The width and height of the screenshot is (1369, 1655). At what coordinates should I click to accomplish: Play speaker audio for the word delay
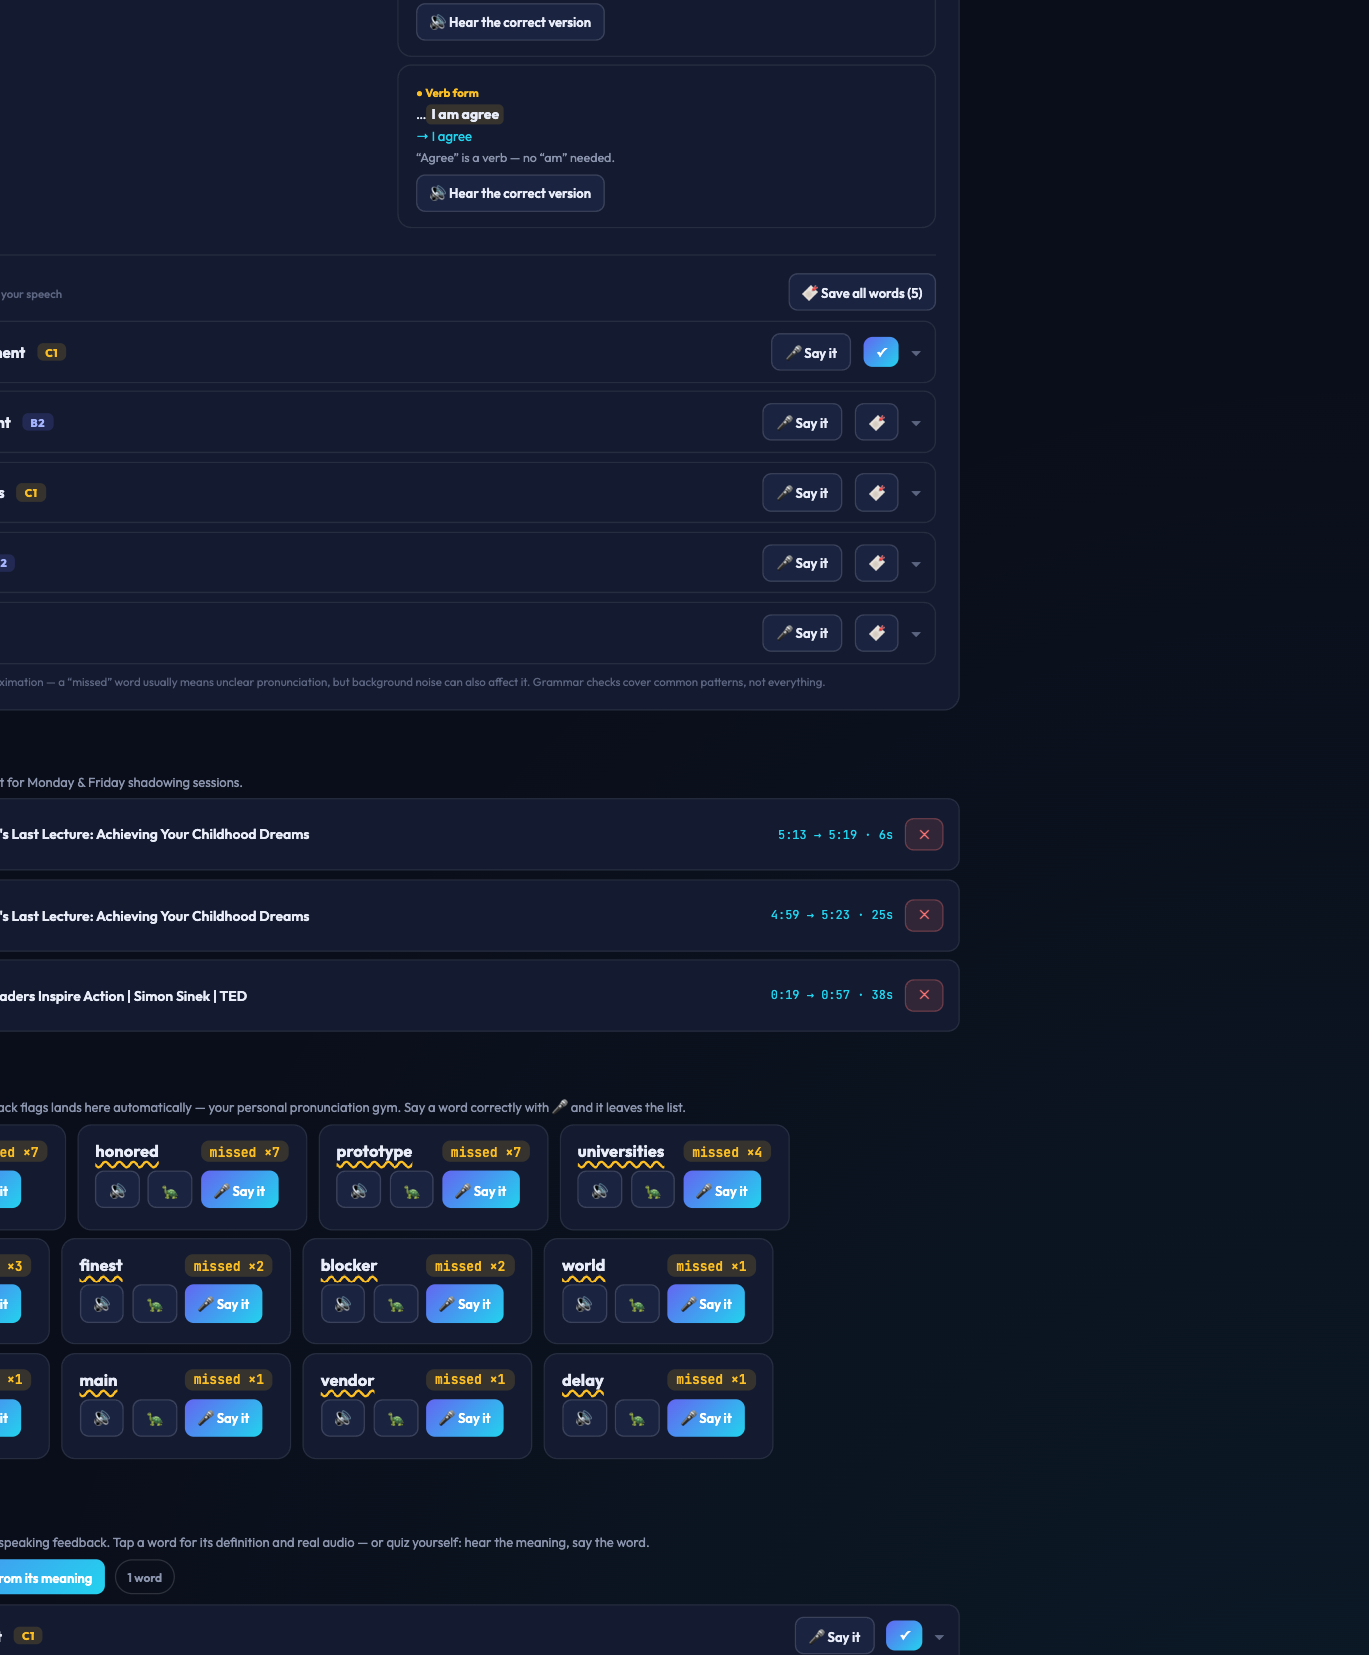[584, 1418]
